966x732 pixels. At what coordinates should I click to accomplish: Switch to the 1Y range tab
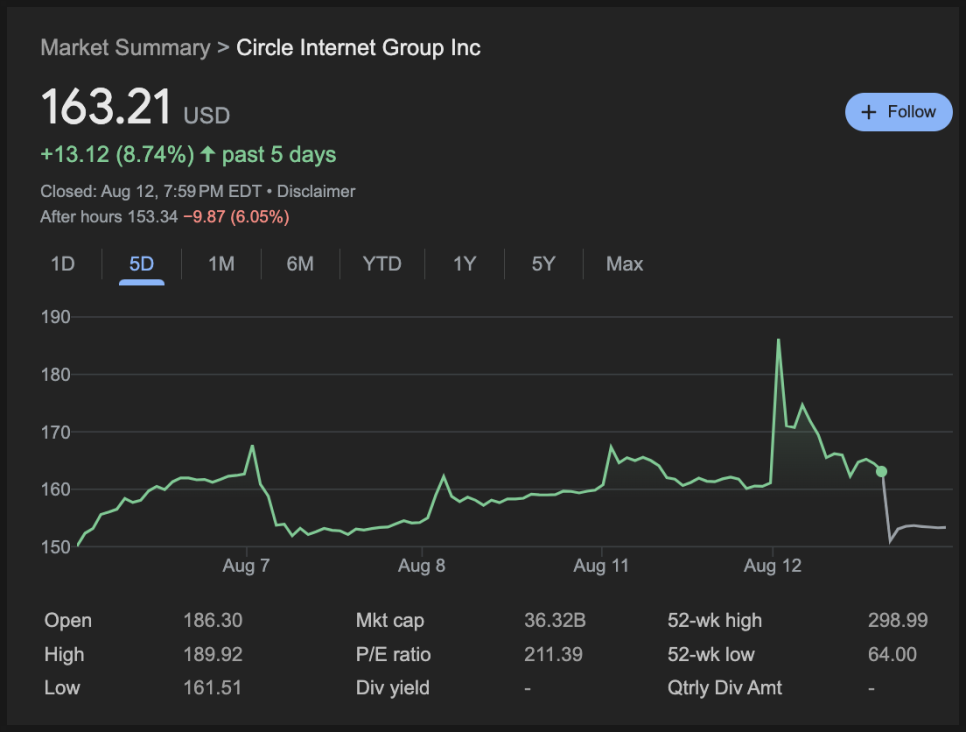[465, 264]
